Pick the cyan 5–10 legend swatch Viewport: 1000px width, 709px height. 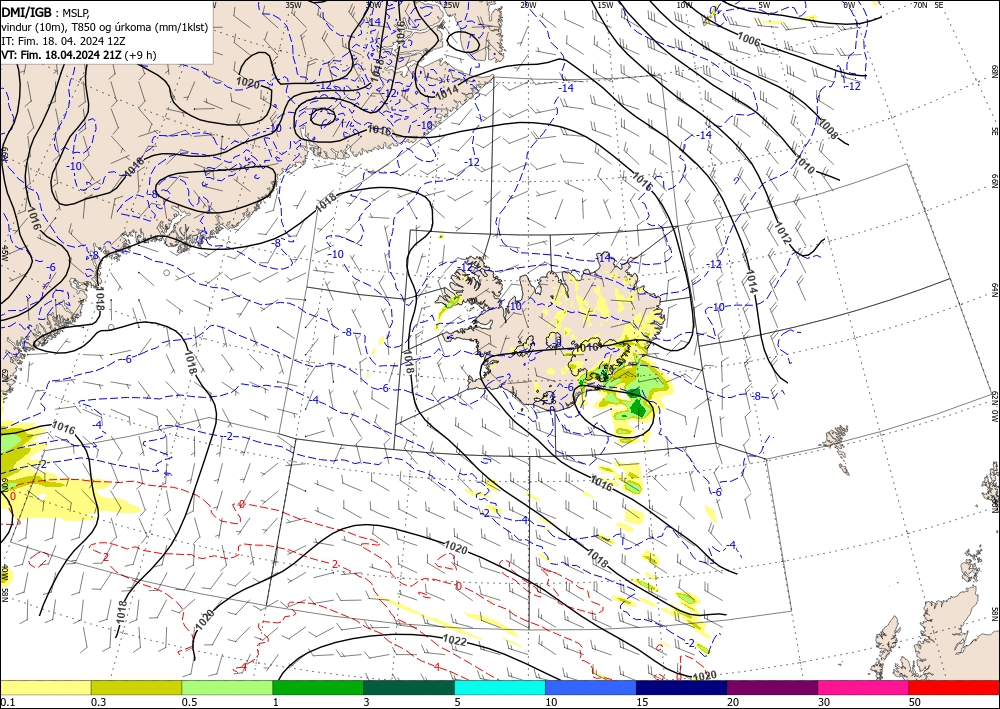click(x=500, y=687)
